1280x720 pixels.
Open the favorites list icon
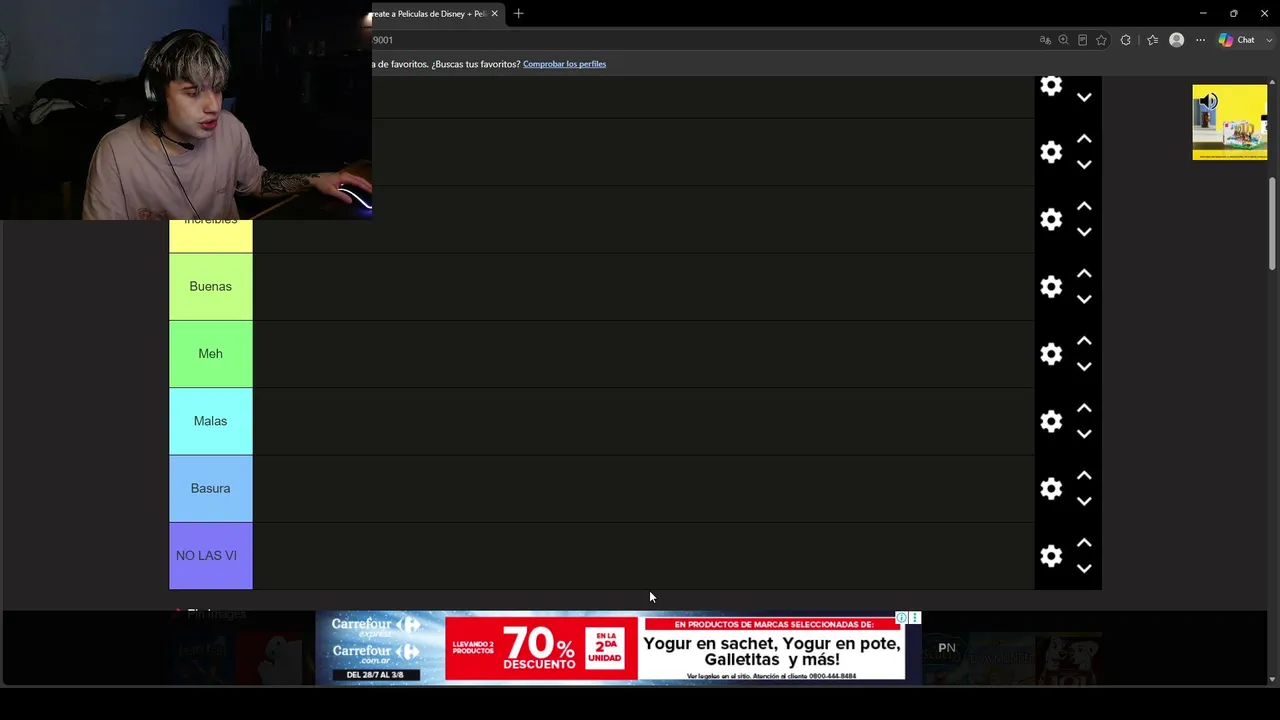[x=1152, y=40]
